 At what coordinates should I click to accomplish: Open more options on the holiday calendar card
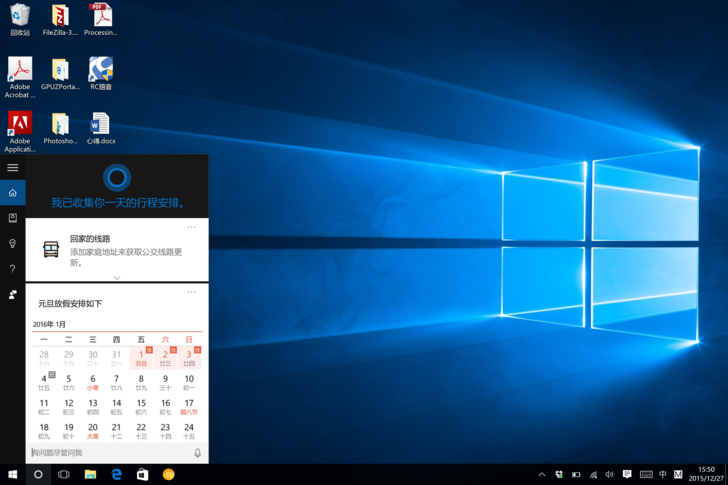point(192,292)
